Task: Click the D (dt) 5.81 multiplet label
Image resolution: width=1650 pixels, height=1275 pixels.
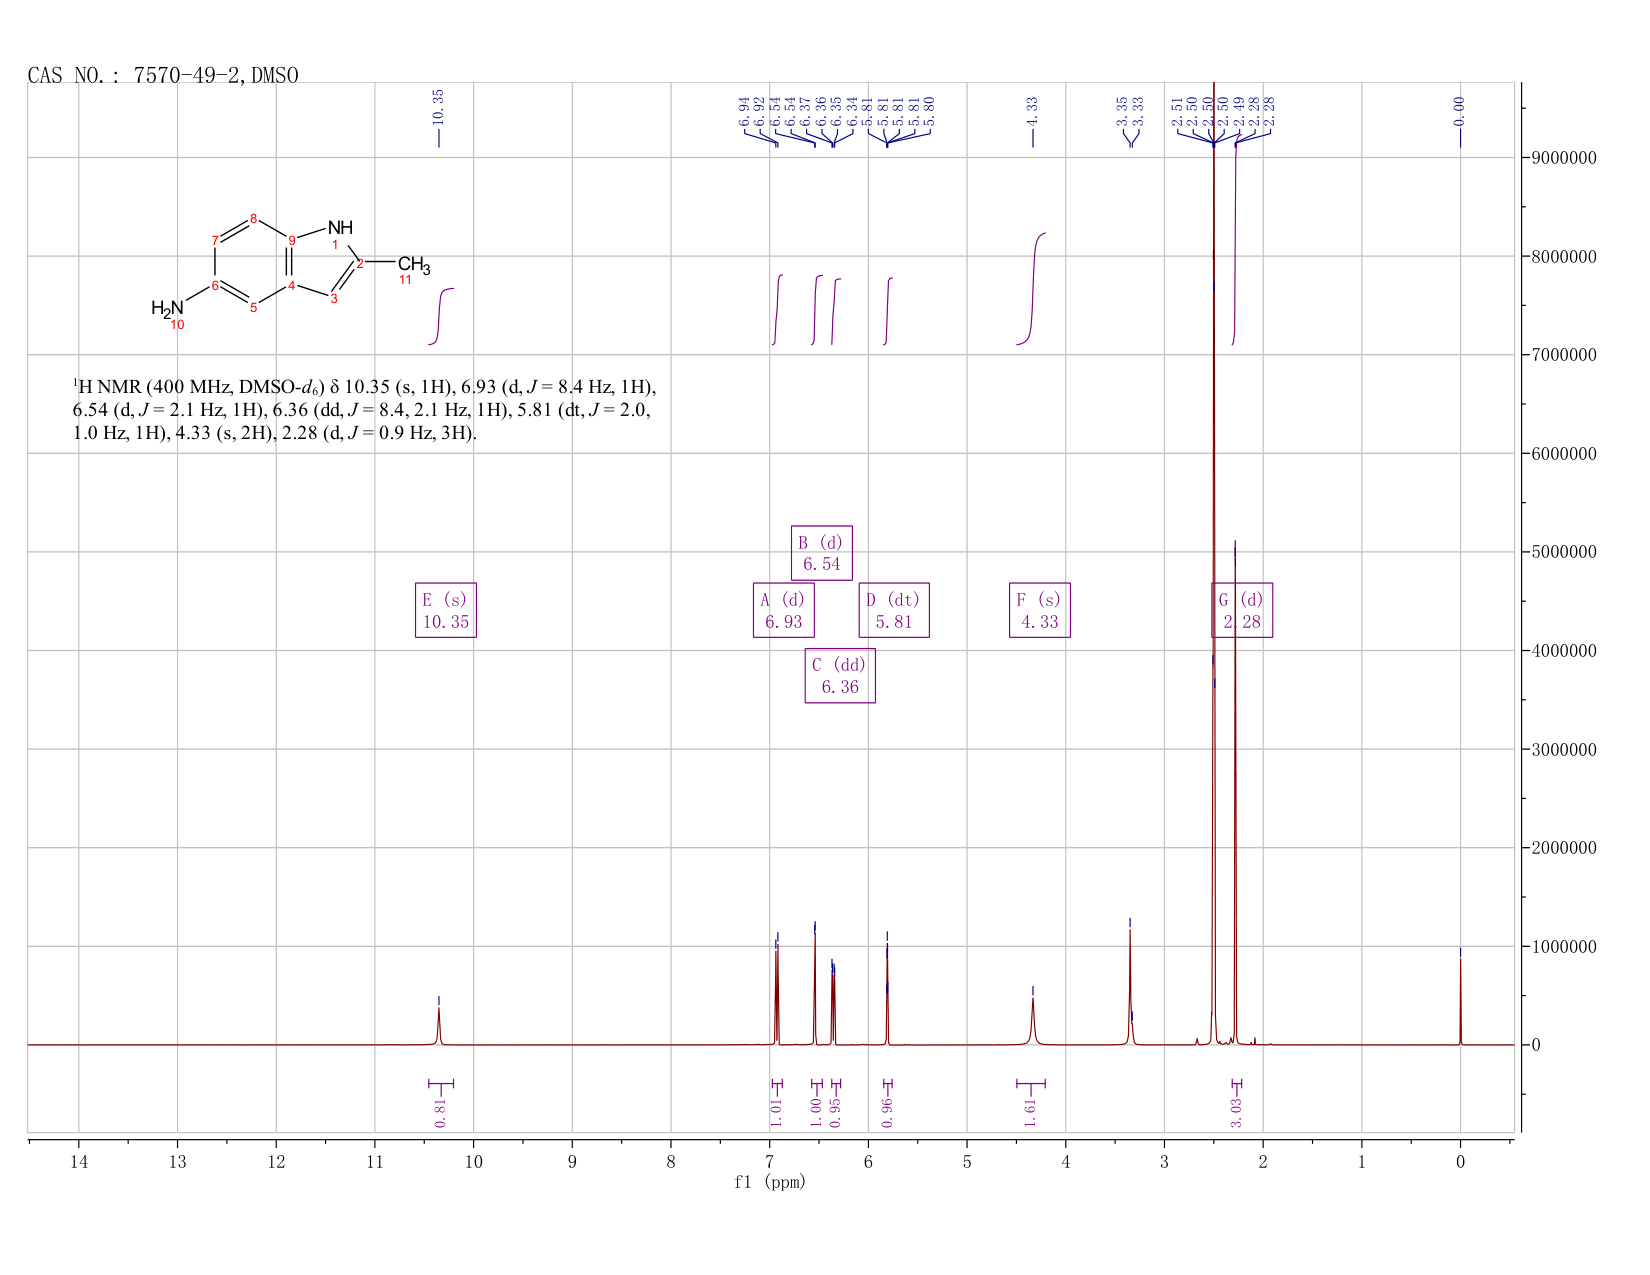Action: click(894, 610)
